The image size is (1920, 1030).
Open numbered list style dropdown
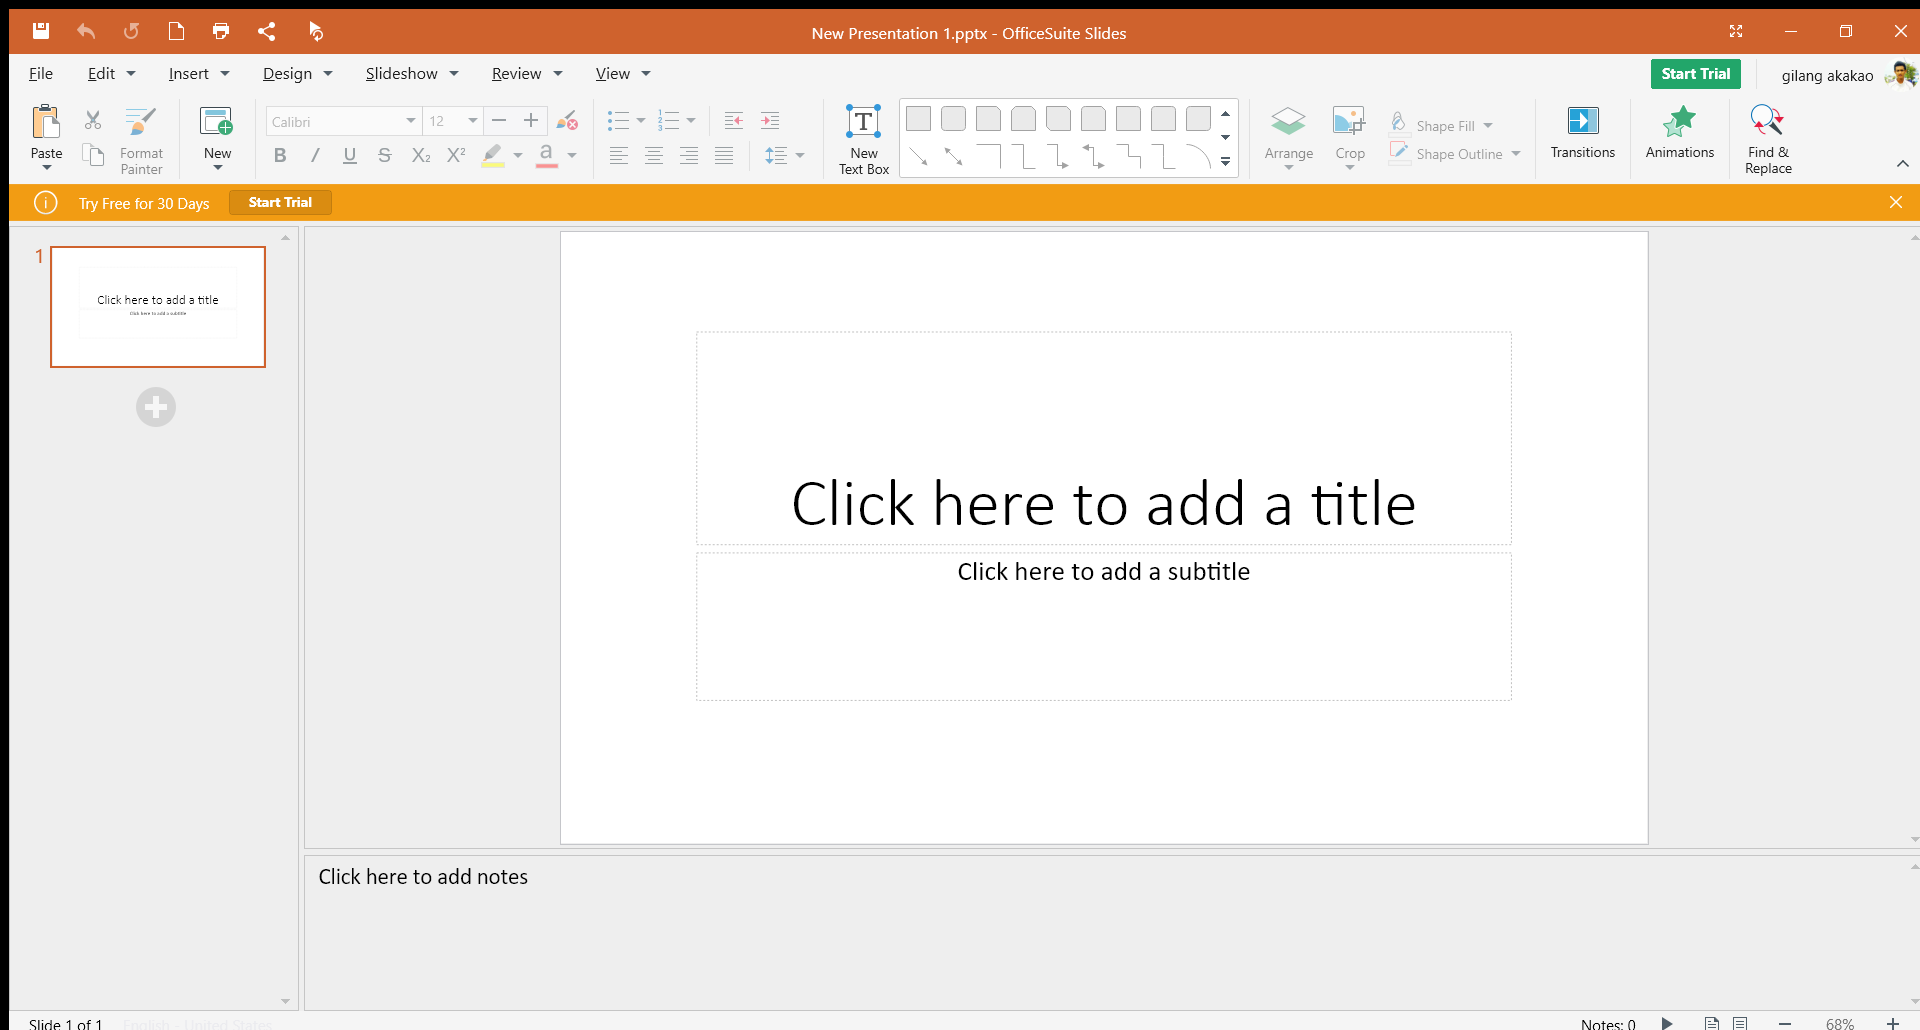pos(691,121)
